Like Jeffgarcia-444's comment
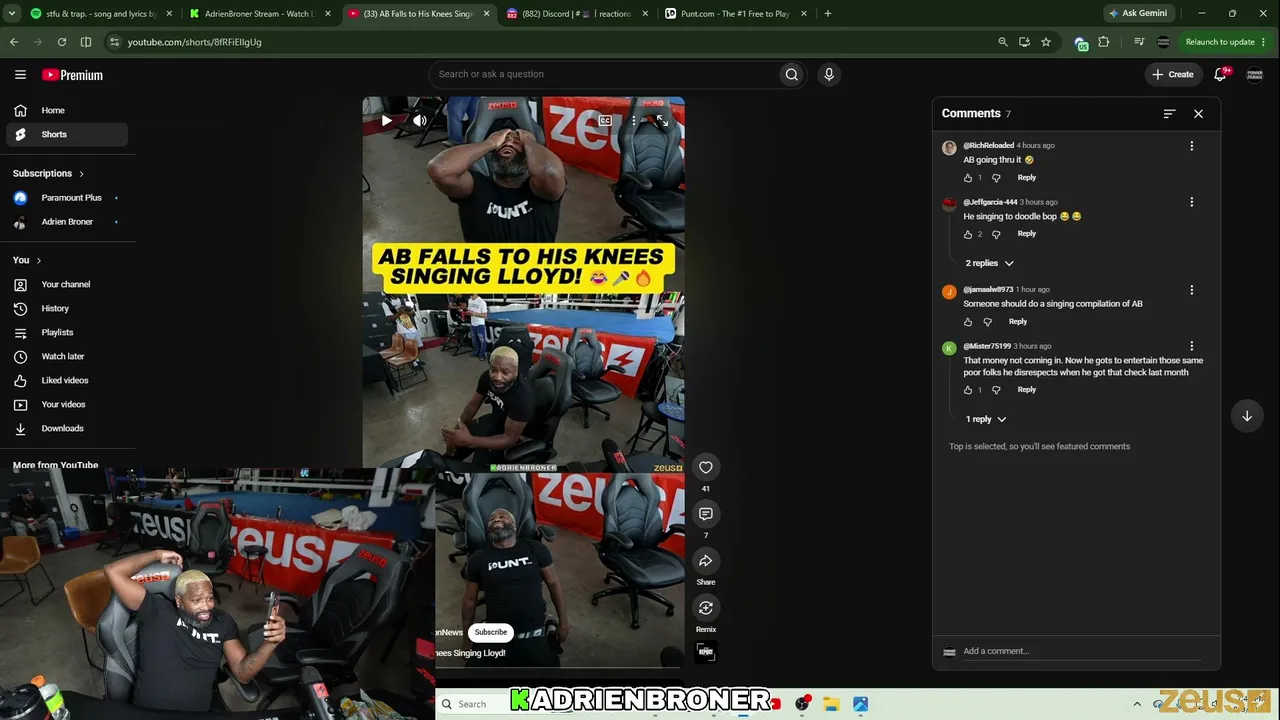The width and height of the screenshot is (1280, 720). click(968, 234)
